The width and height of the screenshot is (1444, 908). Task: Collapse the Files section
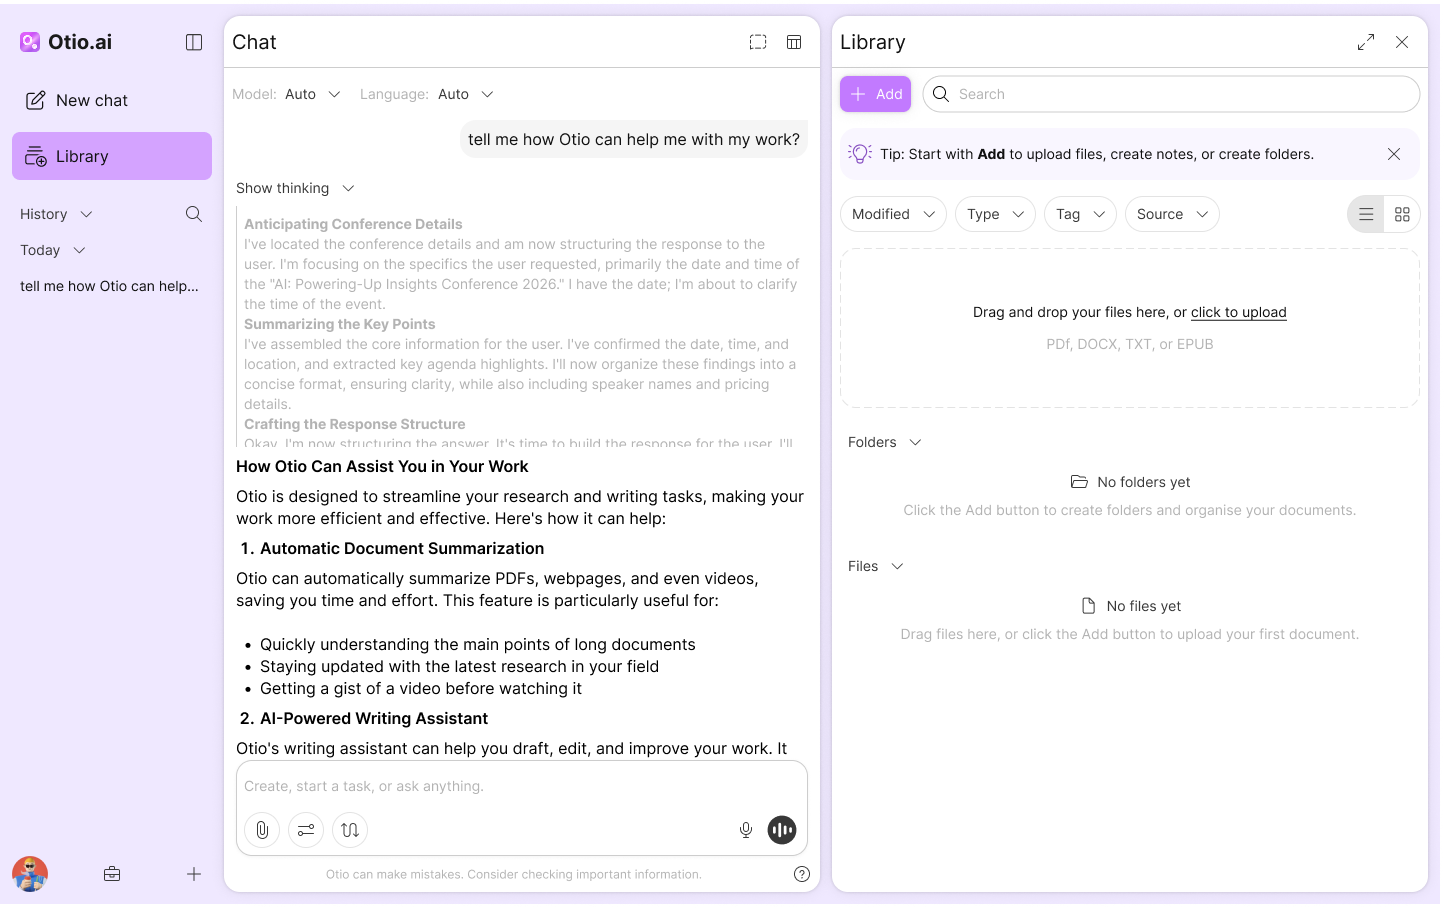coord(876,566)
